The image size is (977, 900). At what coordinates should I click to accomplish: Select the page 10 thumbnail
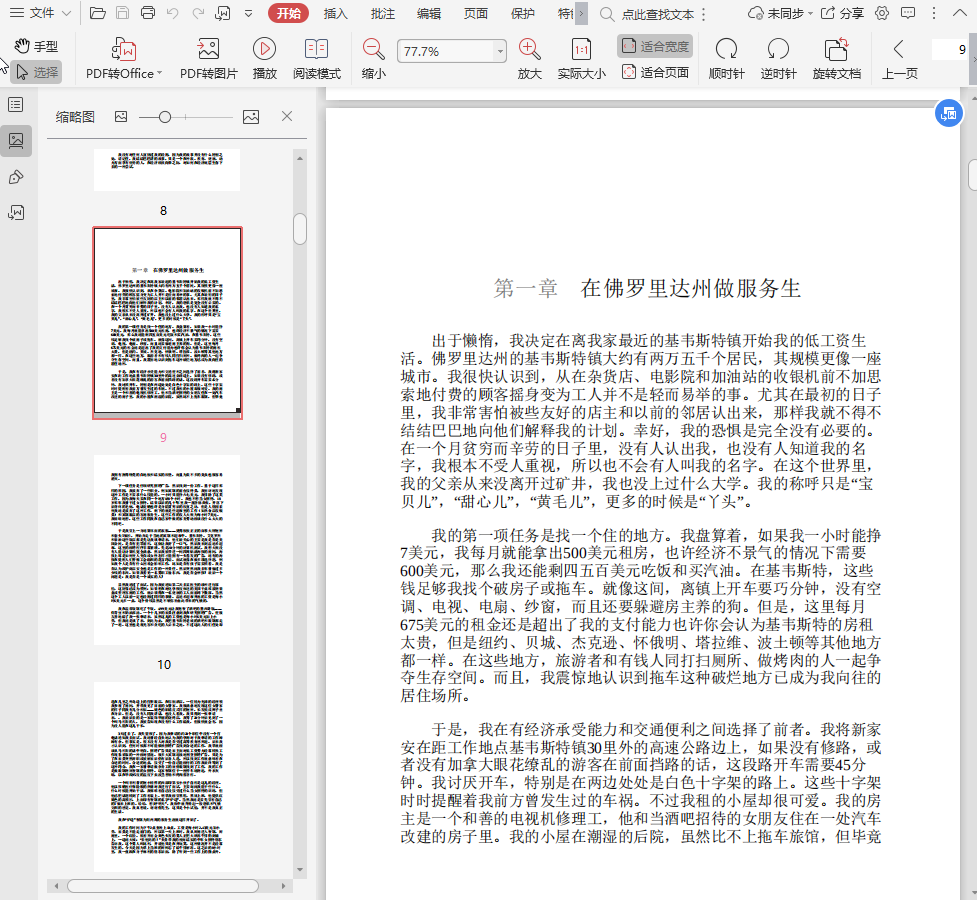(x=167, y=550)
